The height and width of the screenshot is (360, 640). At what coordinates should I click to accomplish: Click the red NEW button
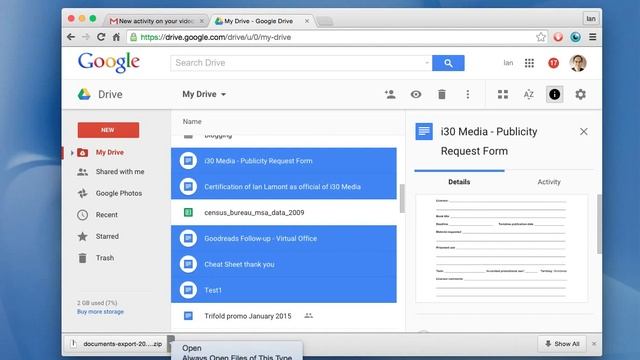coord(108,130)
